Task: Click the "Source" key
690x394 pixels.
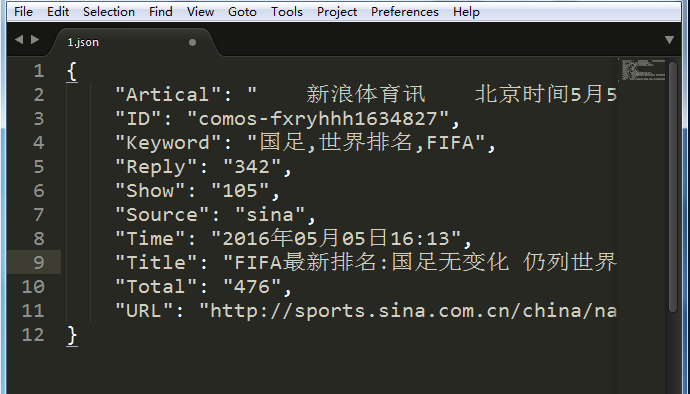Action: 161,214
